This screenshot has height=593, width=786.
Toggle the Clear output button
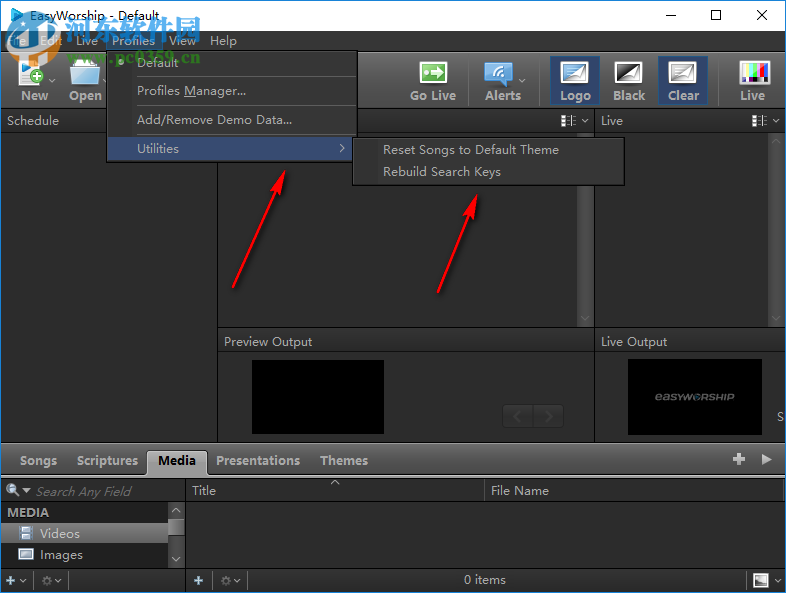pos(683,80)
